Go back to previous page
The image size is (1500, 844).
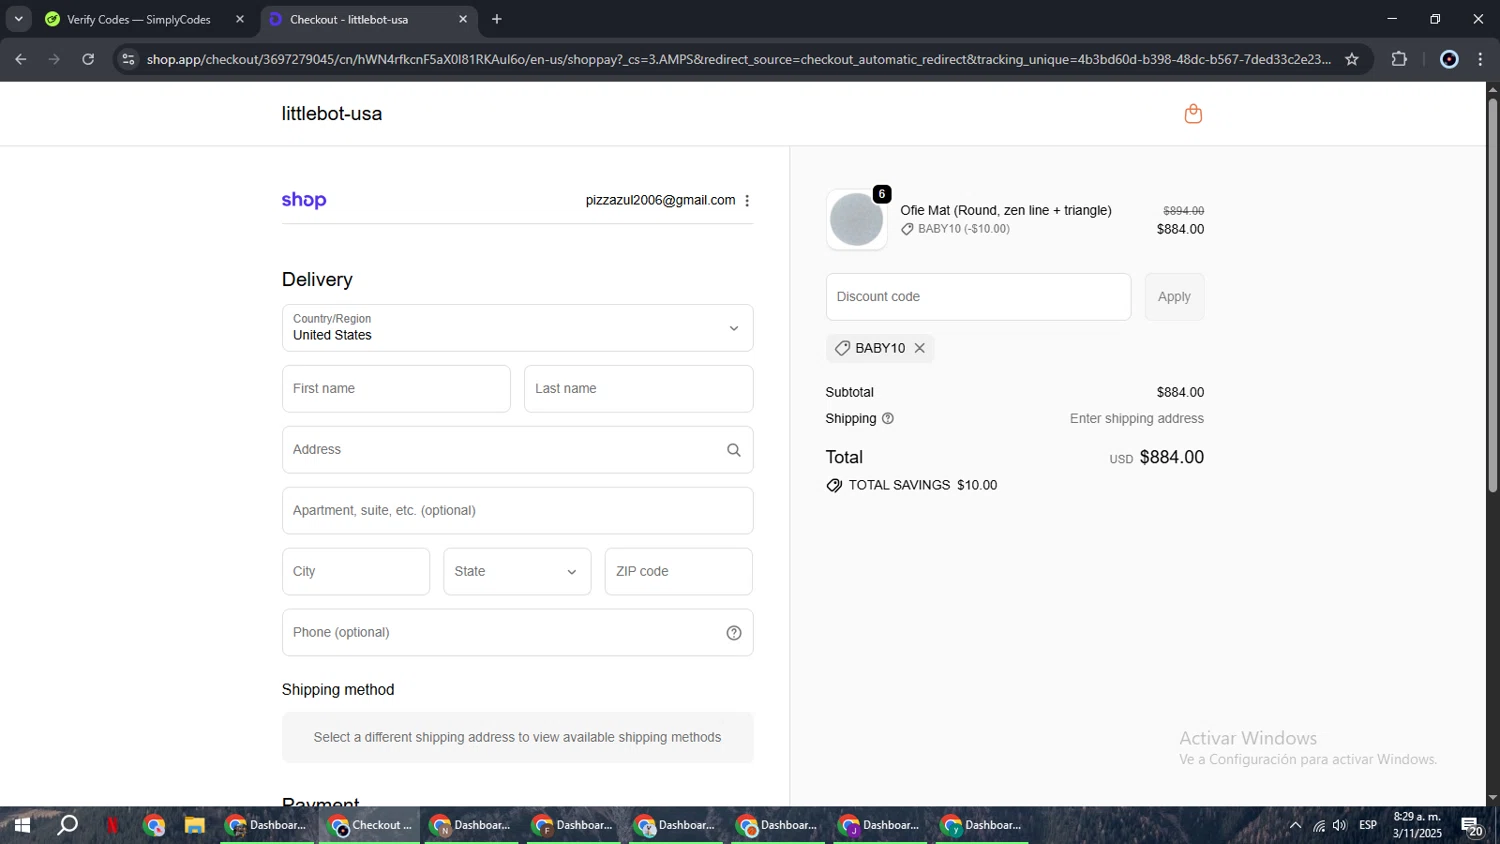pyautogui.click(x=21, y=59)
